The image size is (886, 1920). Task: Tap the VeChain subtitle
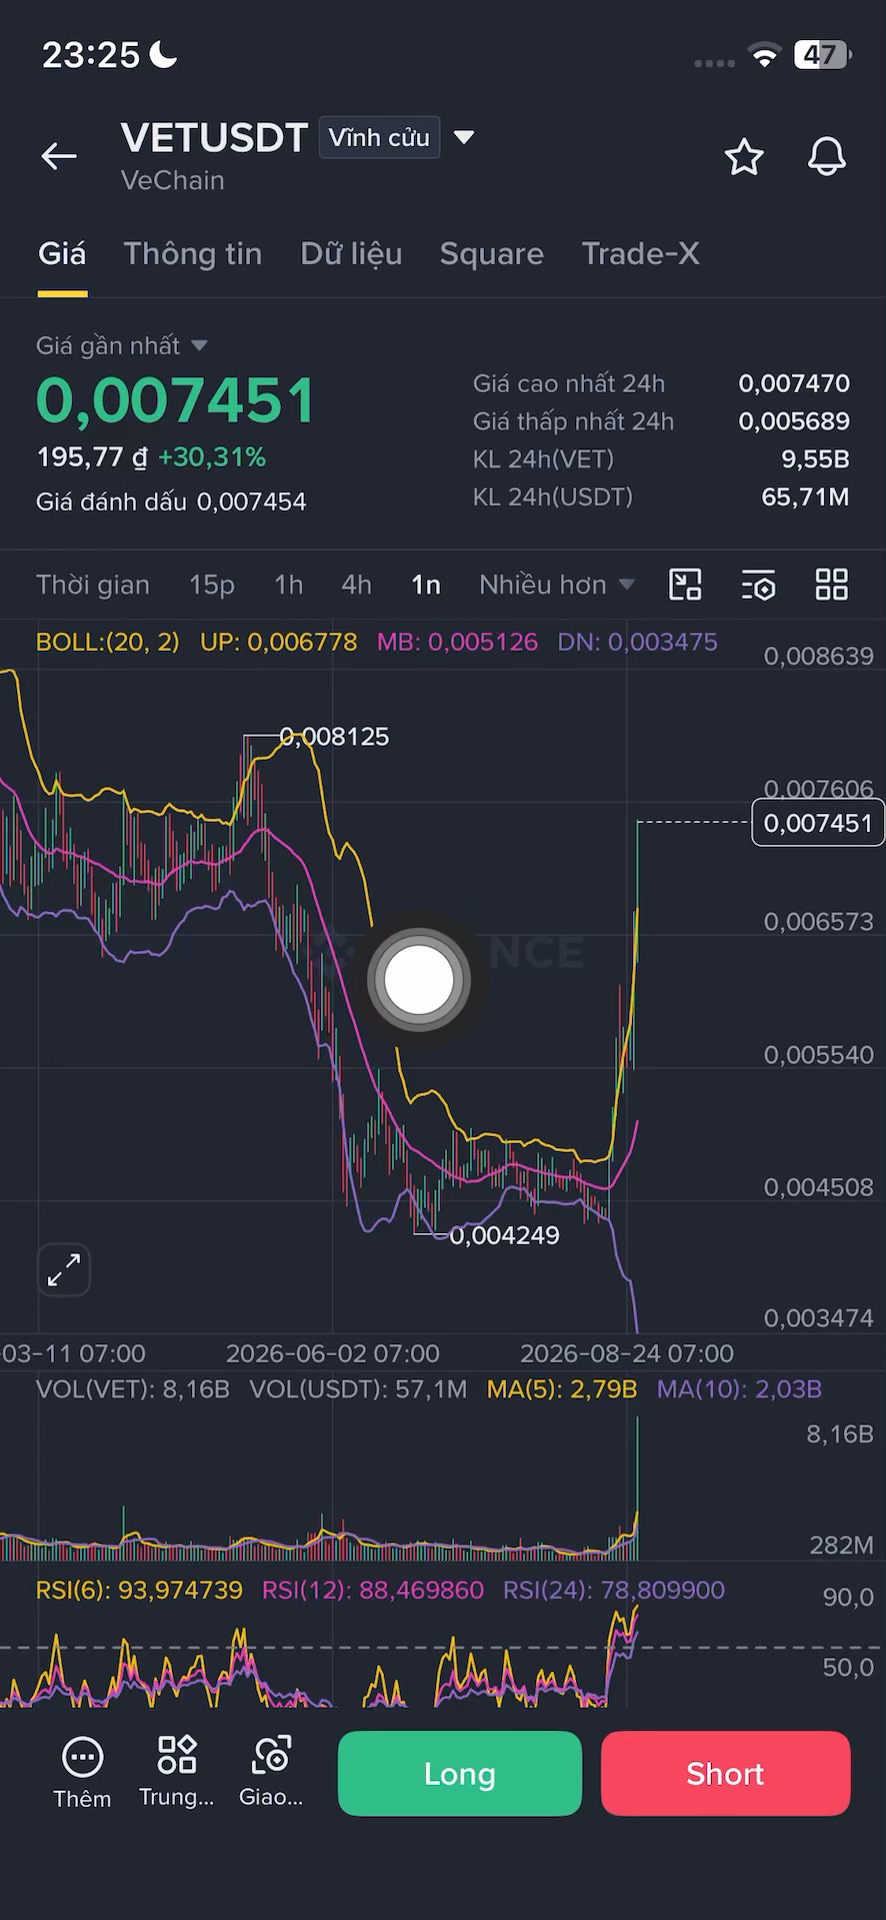click(173, 181)
